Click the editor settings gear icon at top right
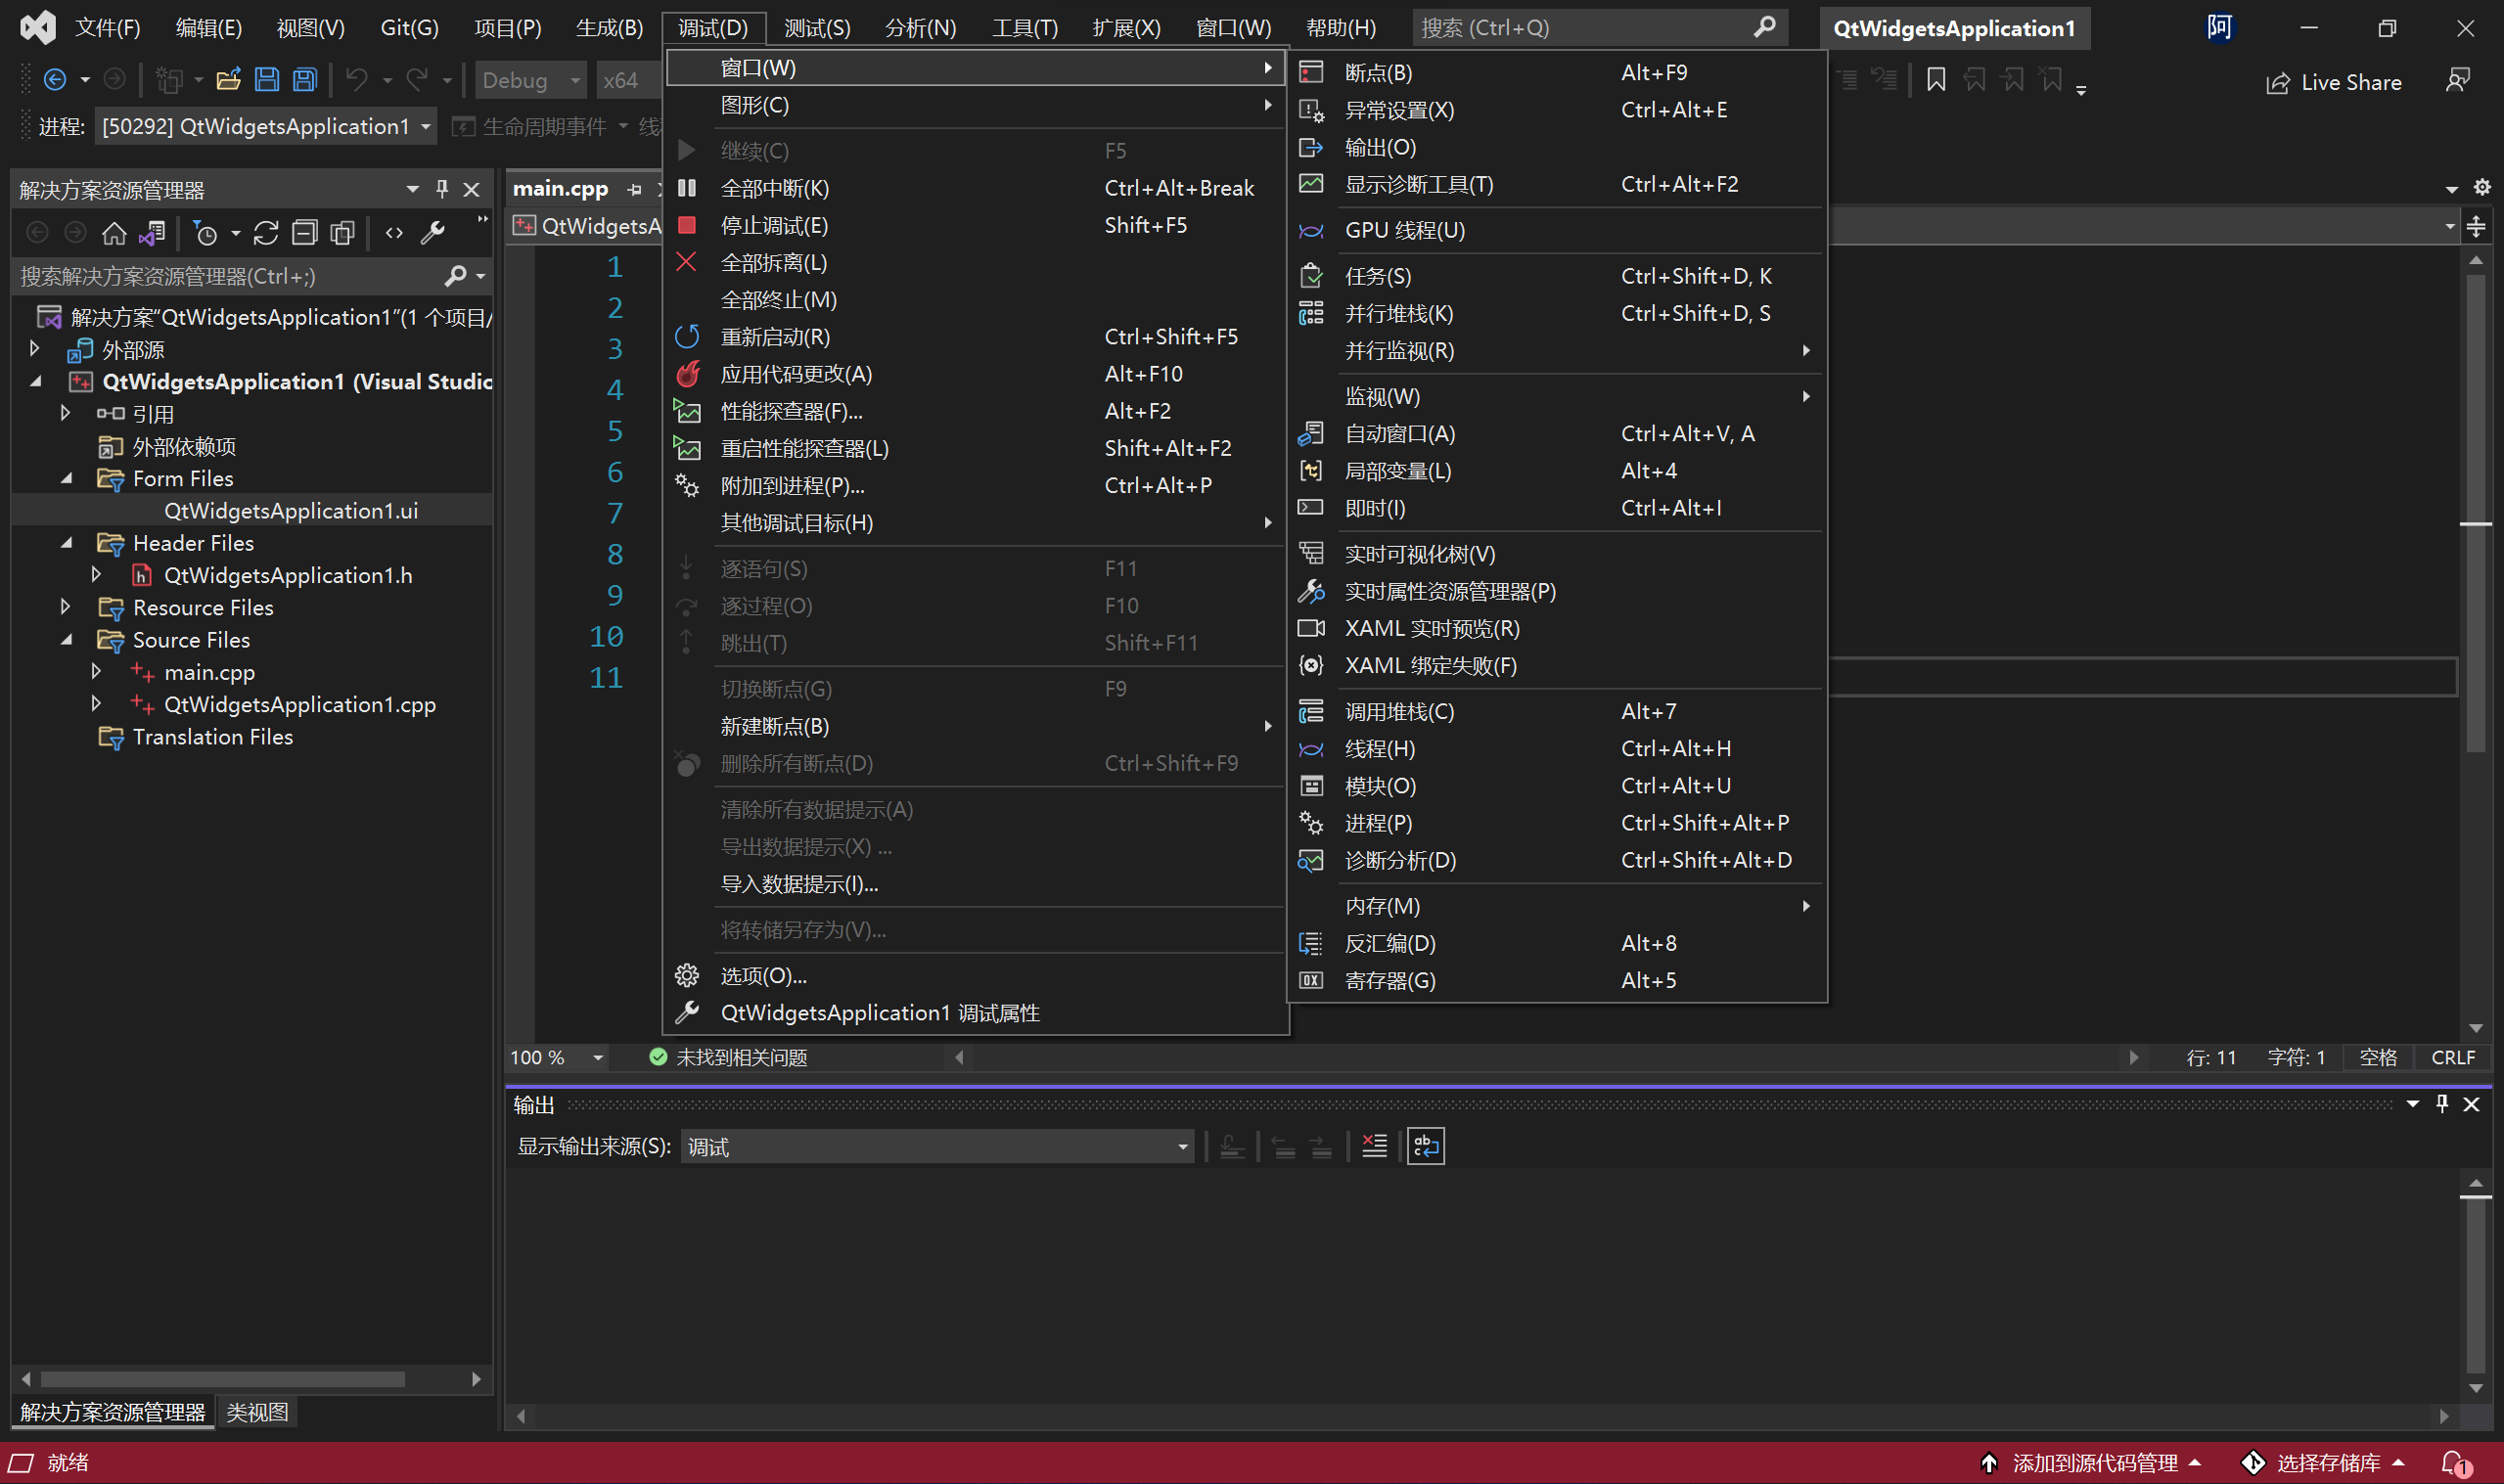The image size is (2504, 1484). (x=2482, y=187)
